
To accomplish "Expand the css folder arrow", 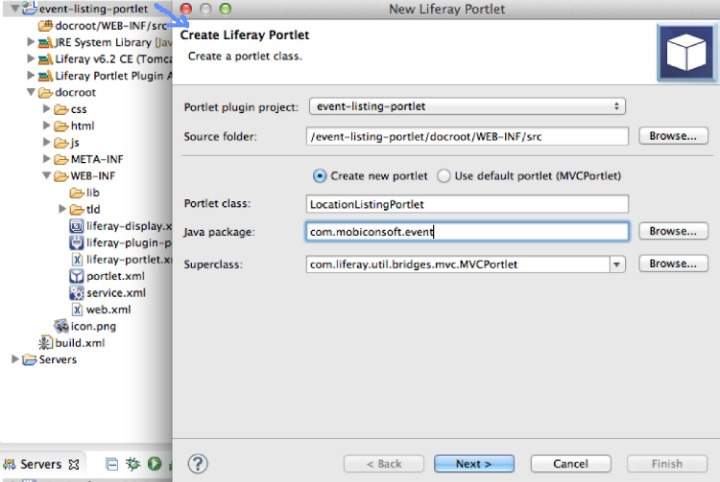I will [x=46, y=109].
